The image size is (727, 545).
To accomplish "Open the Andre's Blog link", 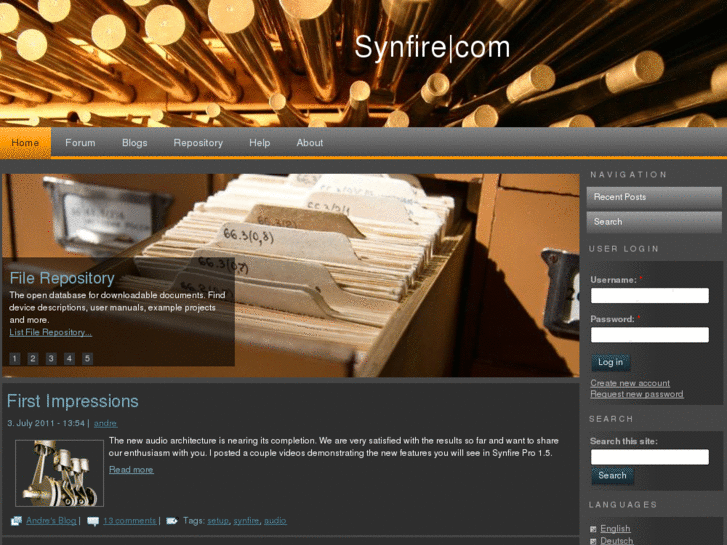I will tap(51, 521).
